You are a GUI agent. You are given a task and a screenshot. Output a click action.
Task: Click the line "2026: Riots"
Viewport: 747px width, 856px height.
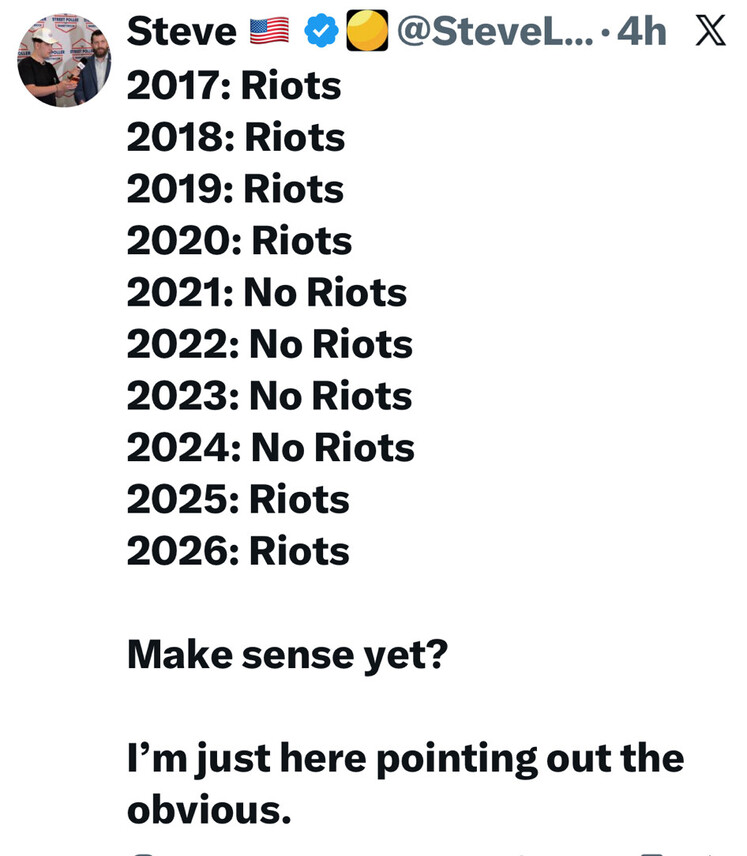(238, 551)
